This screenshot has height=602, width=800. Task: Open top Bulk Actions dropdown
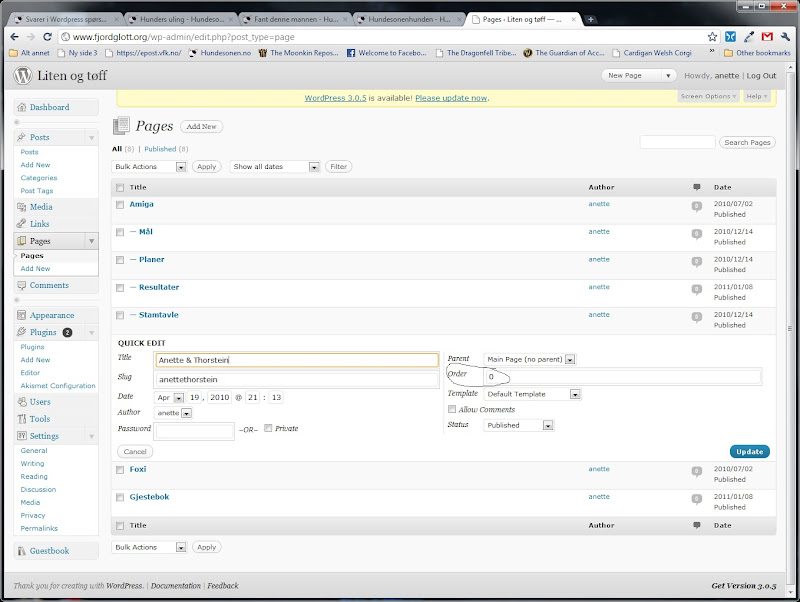149,166
